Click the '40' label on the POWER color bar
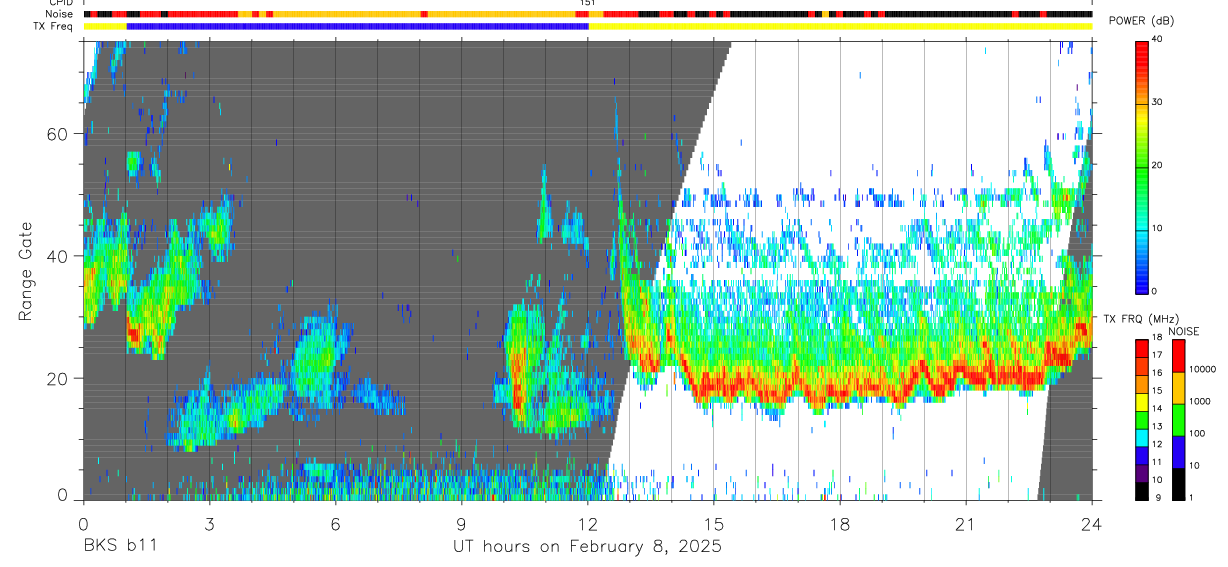The height and width of the screenshot is (567, 1228). coord(1157,40)
